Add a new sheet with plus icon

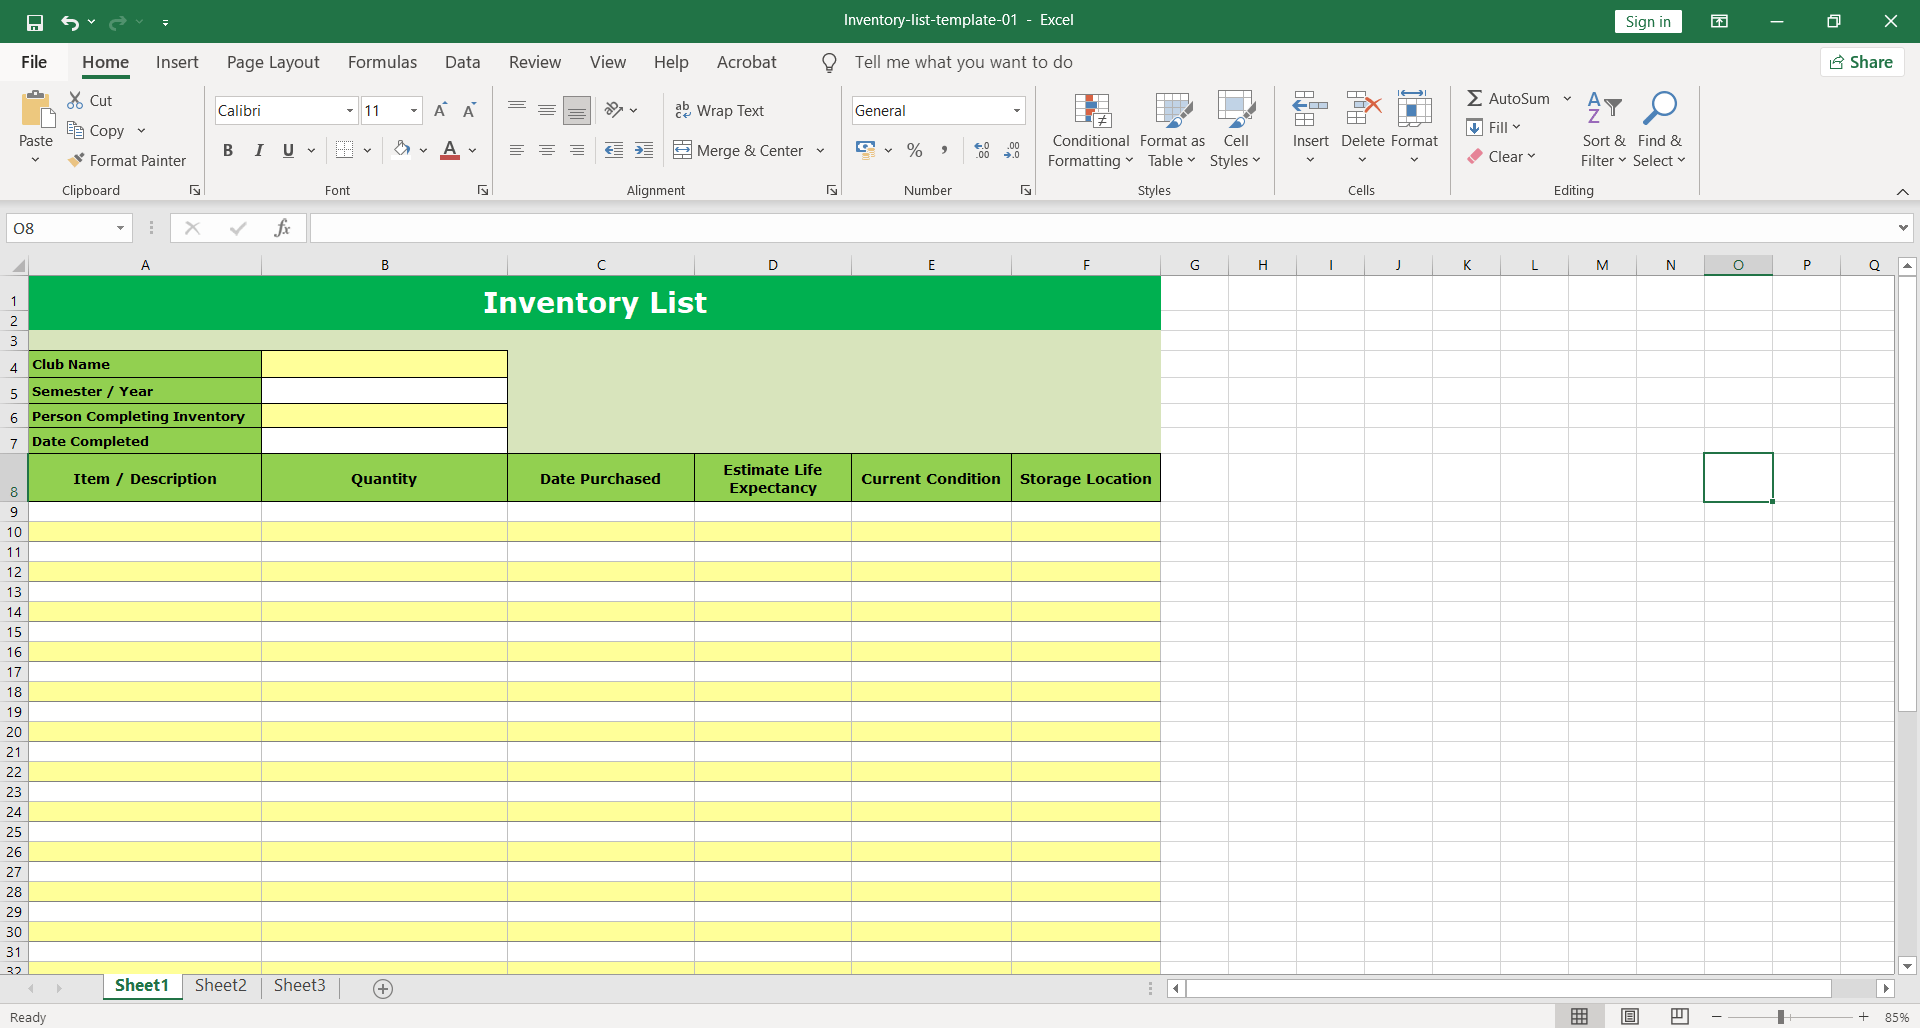pos(383,988)
